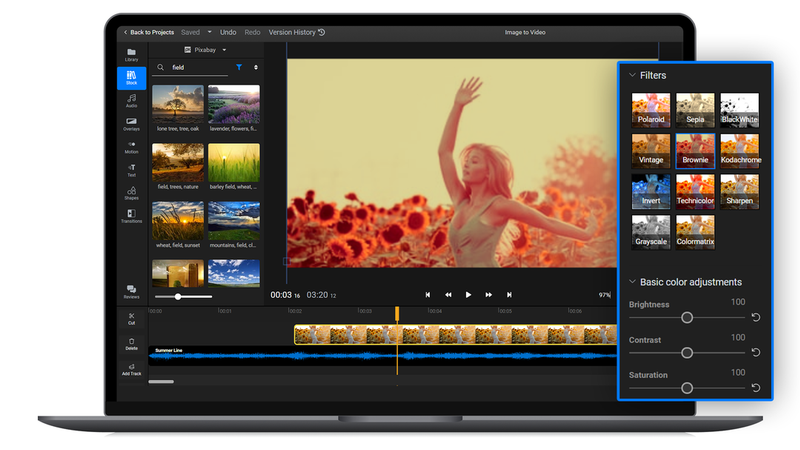
Task: Open Version History
Action: click(296, 32)
